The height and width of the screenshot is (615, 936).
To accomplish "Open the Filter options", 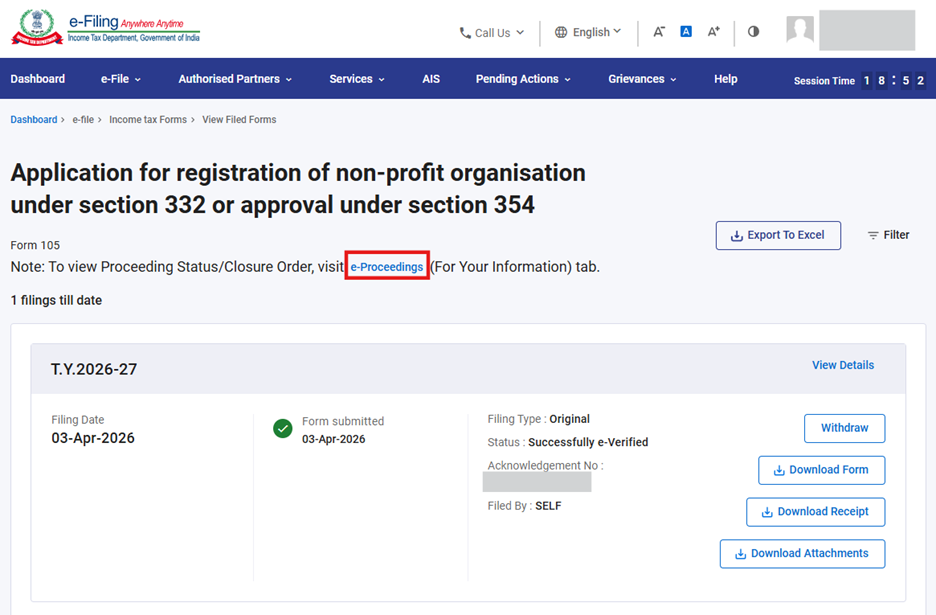I will [x=888, y=235].
